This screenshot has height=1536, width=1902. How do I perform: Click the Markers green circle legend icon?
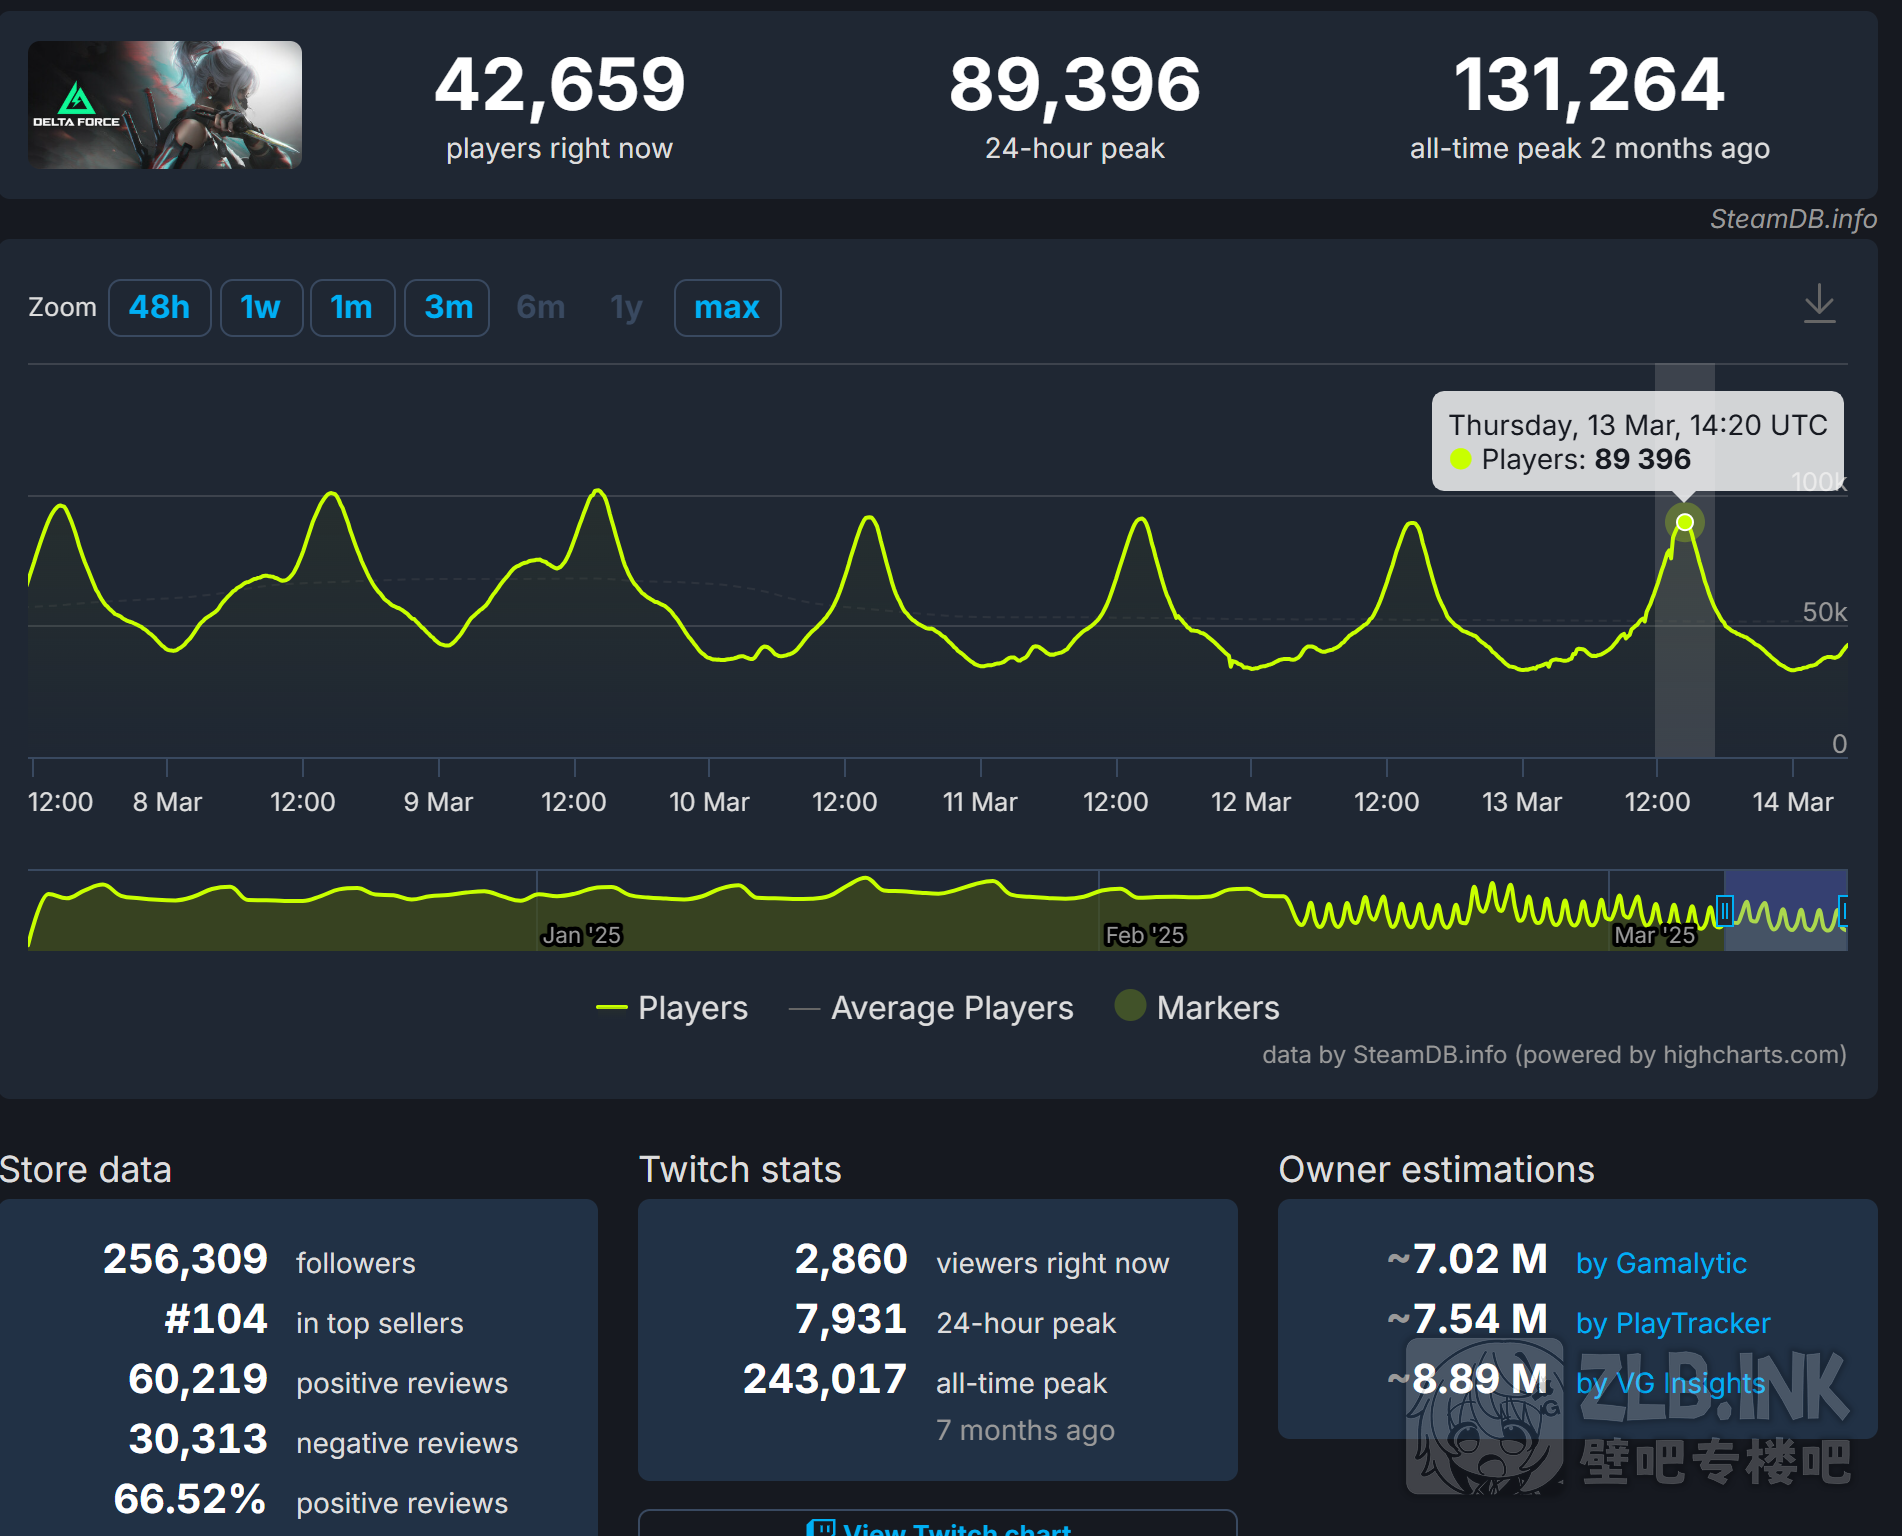point(1130,1006)
